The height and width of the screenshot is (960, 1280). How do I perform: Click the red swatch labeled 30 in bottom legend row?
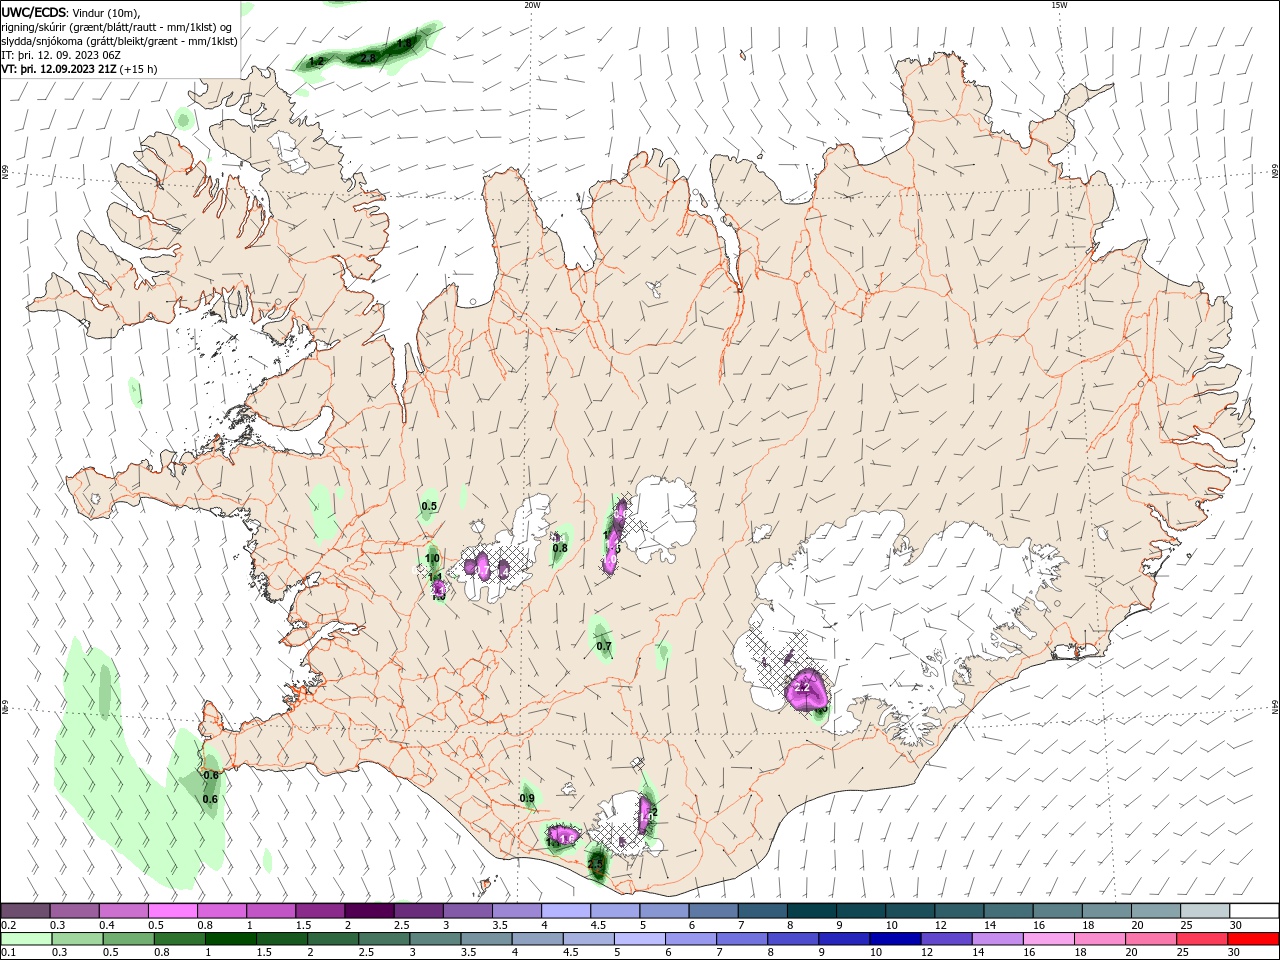1254,939
